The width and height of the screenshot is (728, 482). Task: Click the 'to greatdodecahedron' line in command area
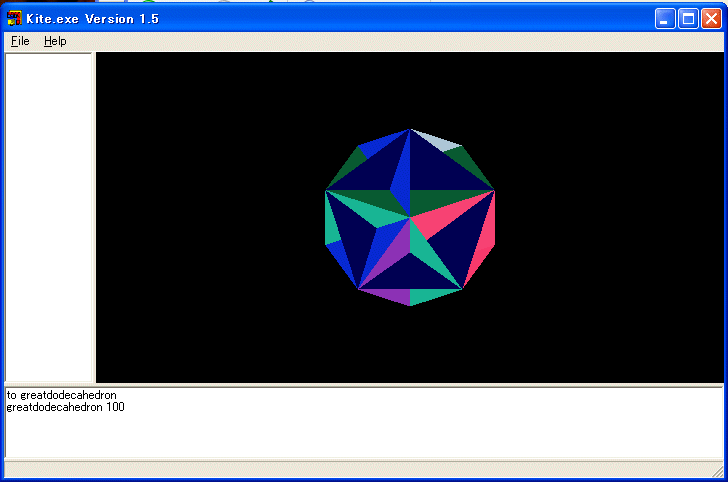point(61,395)
